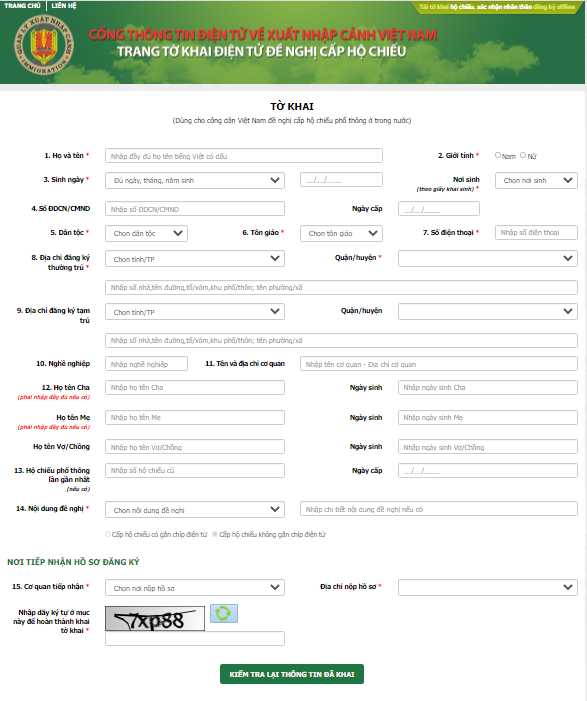Click the captcha text entry field

click(x=195, y=638)
